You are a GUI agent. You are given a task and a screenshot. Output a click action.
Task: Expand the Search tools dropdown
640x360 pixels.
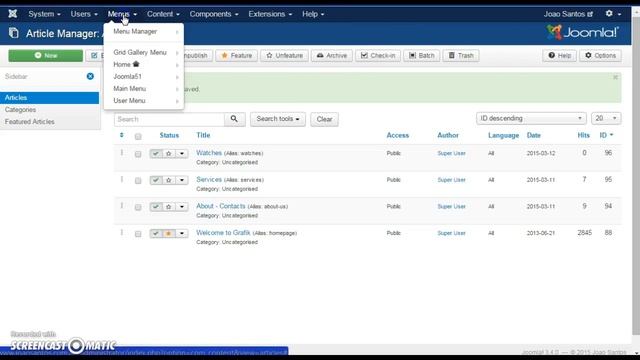(x=278, y=119)
